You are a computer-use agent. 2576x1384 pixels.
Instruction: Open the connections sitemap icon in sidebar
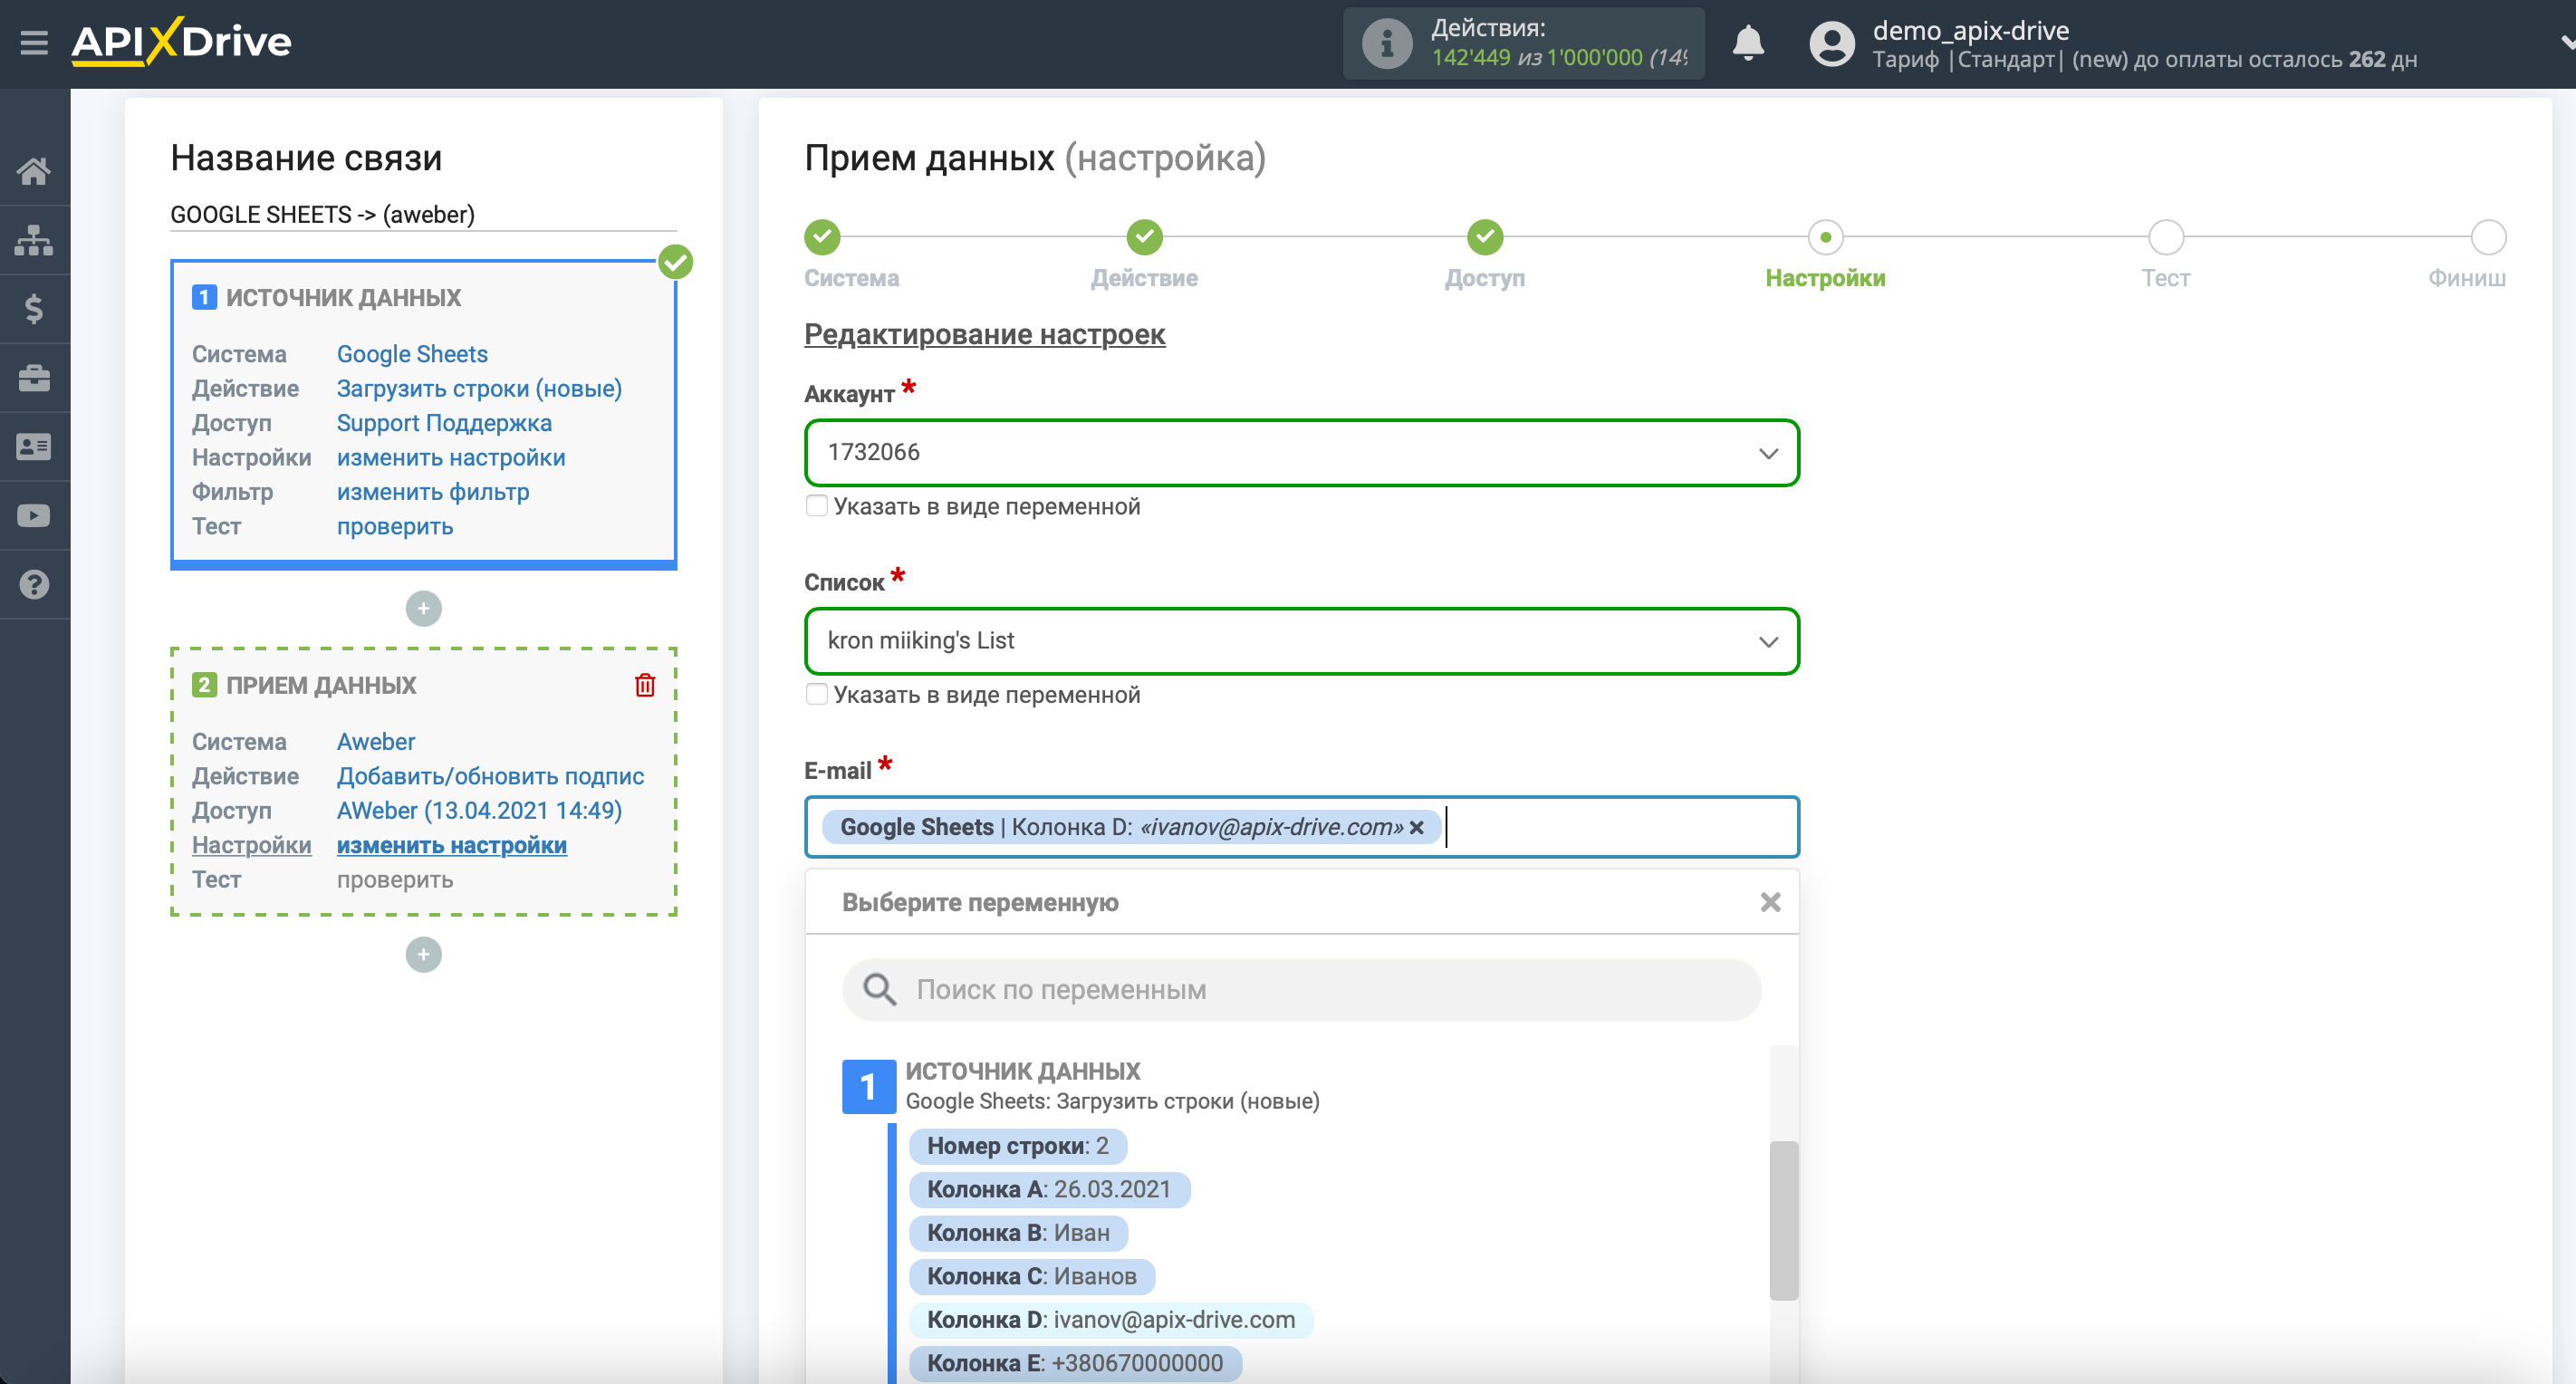[34, 240]
